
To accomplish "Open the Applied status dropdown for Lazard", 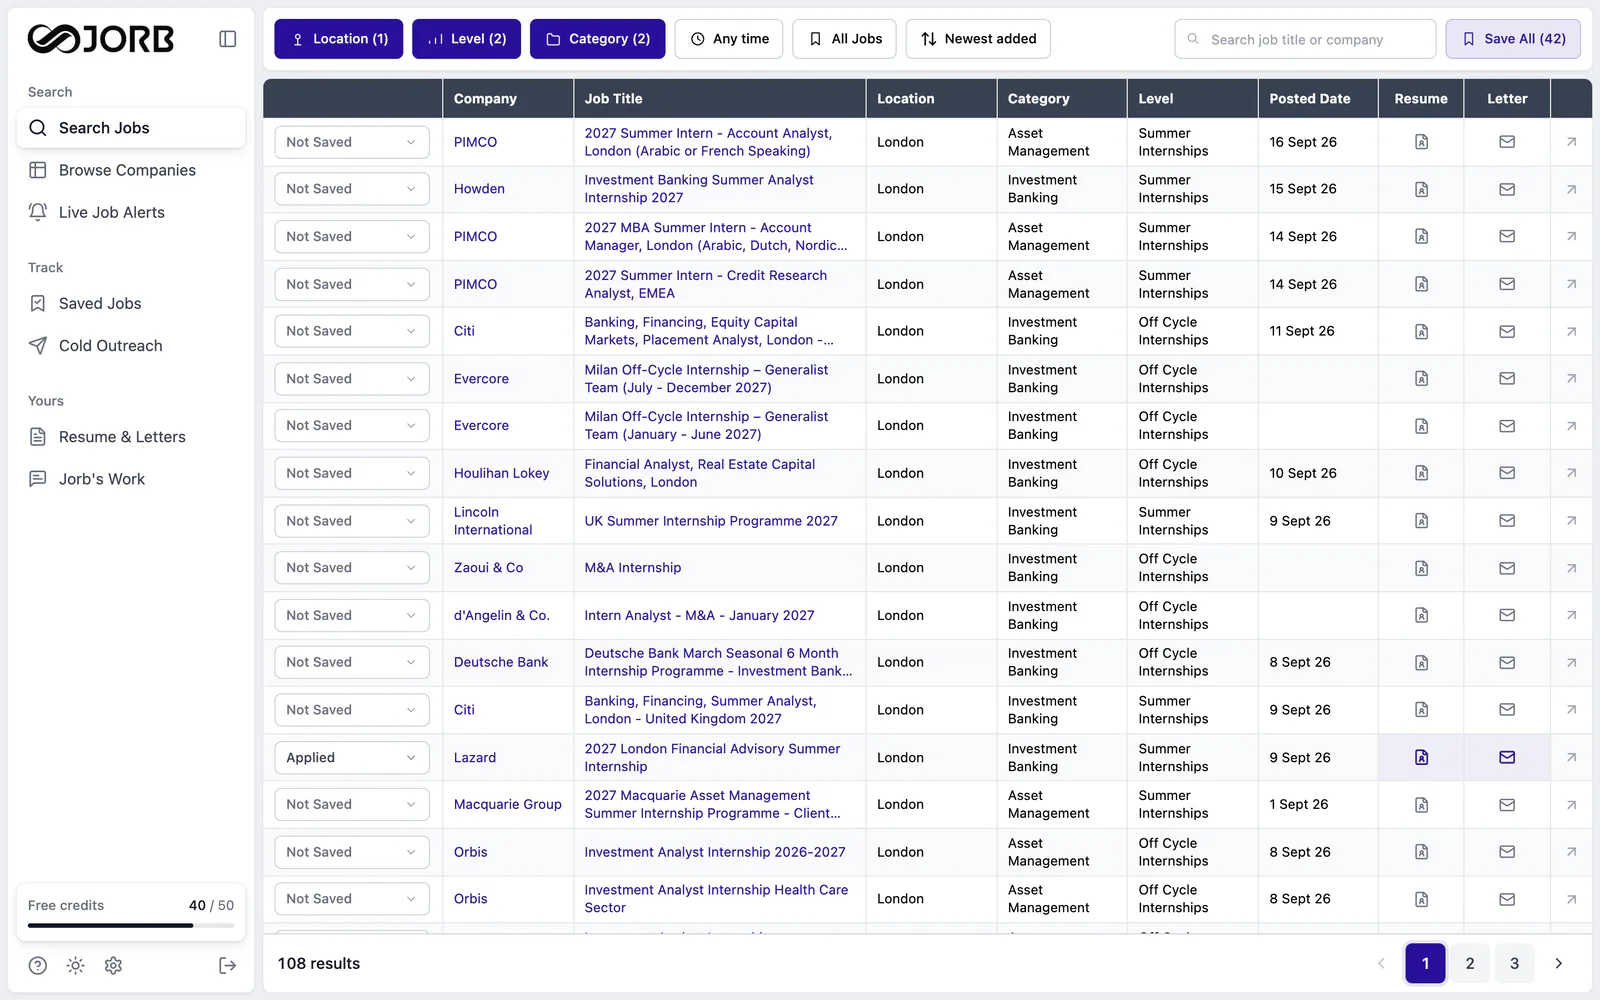I will pyautogui.click(x=352, y=758).
